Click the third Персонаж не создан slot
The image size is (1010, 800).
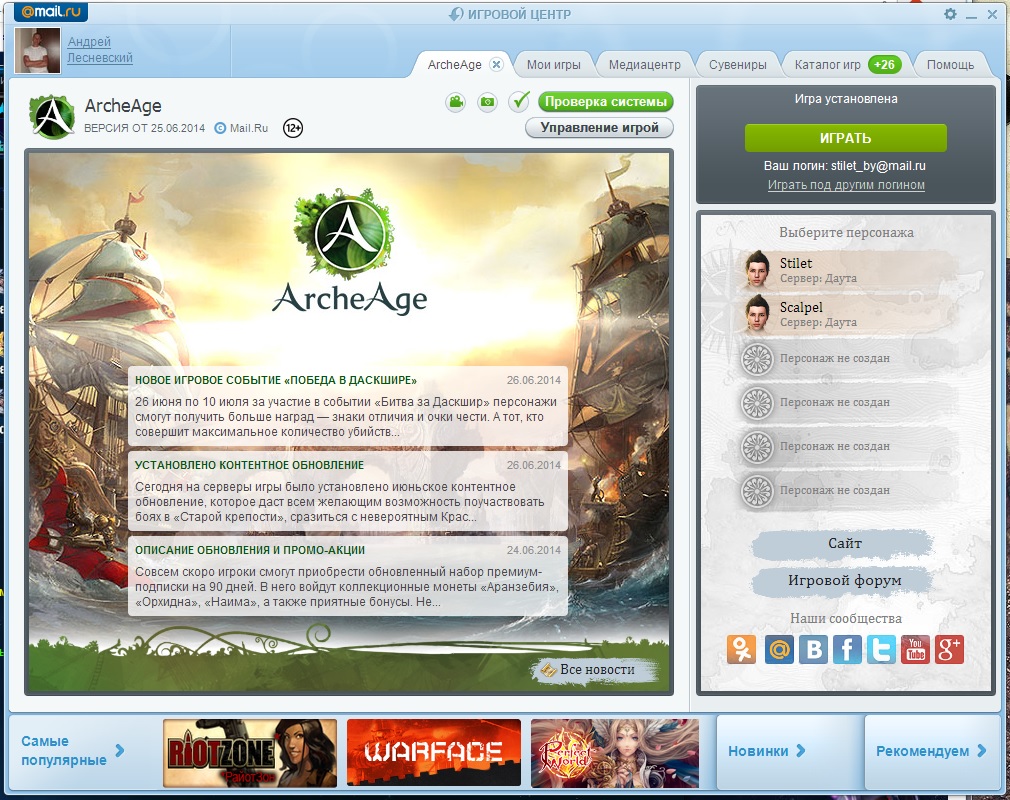[848, 446]
